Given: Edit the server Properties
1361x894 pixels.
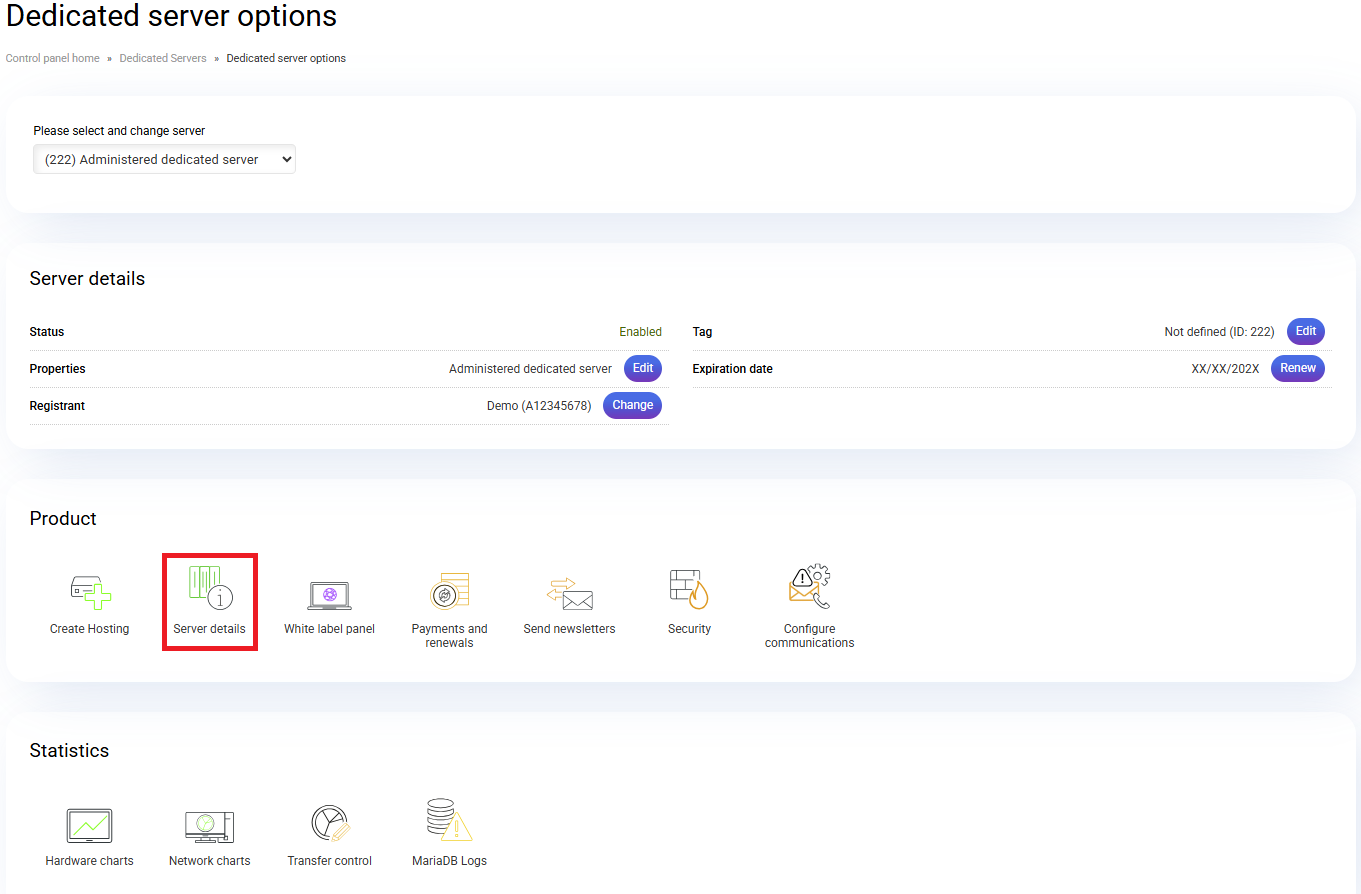Looking at the screenshot, I should 643,368.
